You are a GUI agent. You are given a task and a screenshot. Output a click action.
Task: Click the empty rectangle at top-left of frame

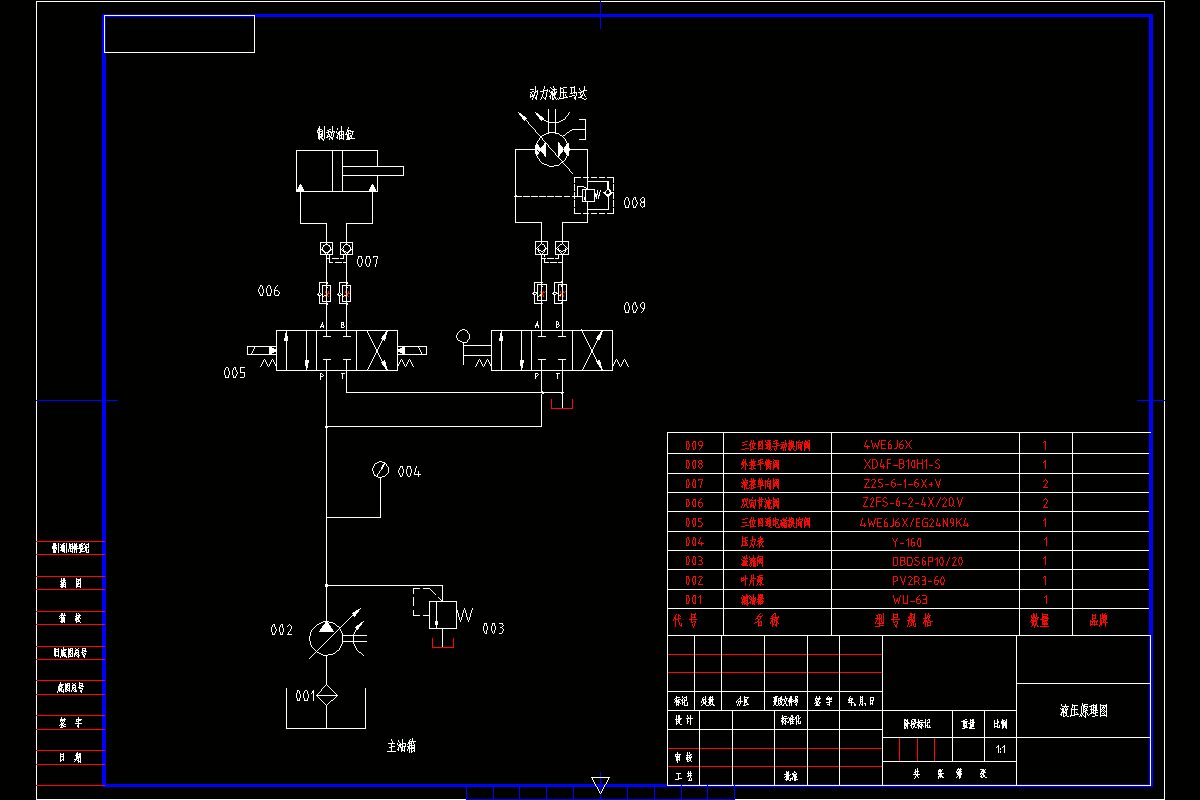point(179,34)
